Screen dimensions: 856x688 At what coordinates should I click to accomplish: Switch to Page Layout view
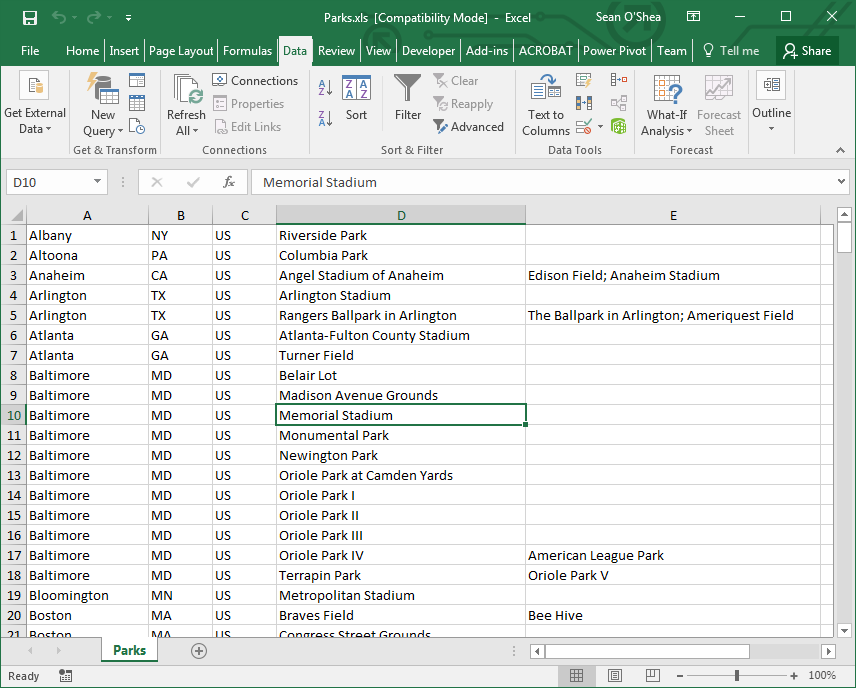(x=615, y=676)
